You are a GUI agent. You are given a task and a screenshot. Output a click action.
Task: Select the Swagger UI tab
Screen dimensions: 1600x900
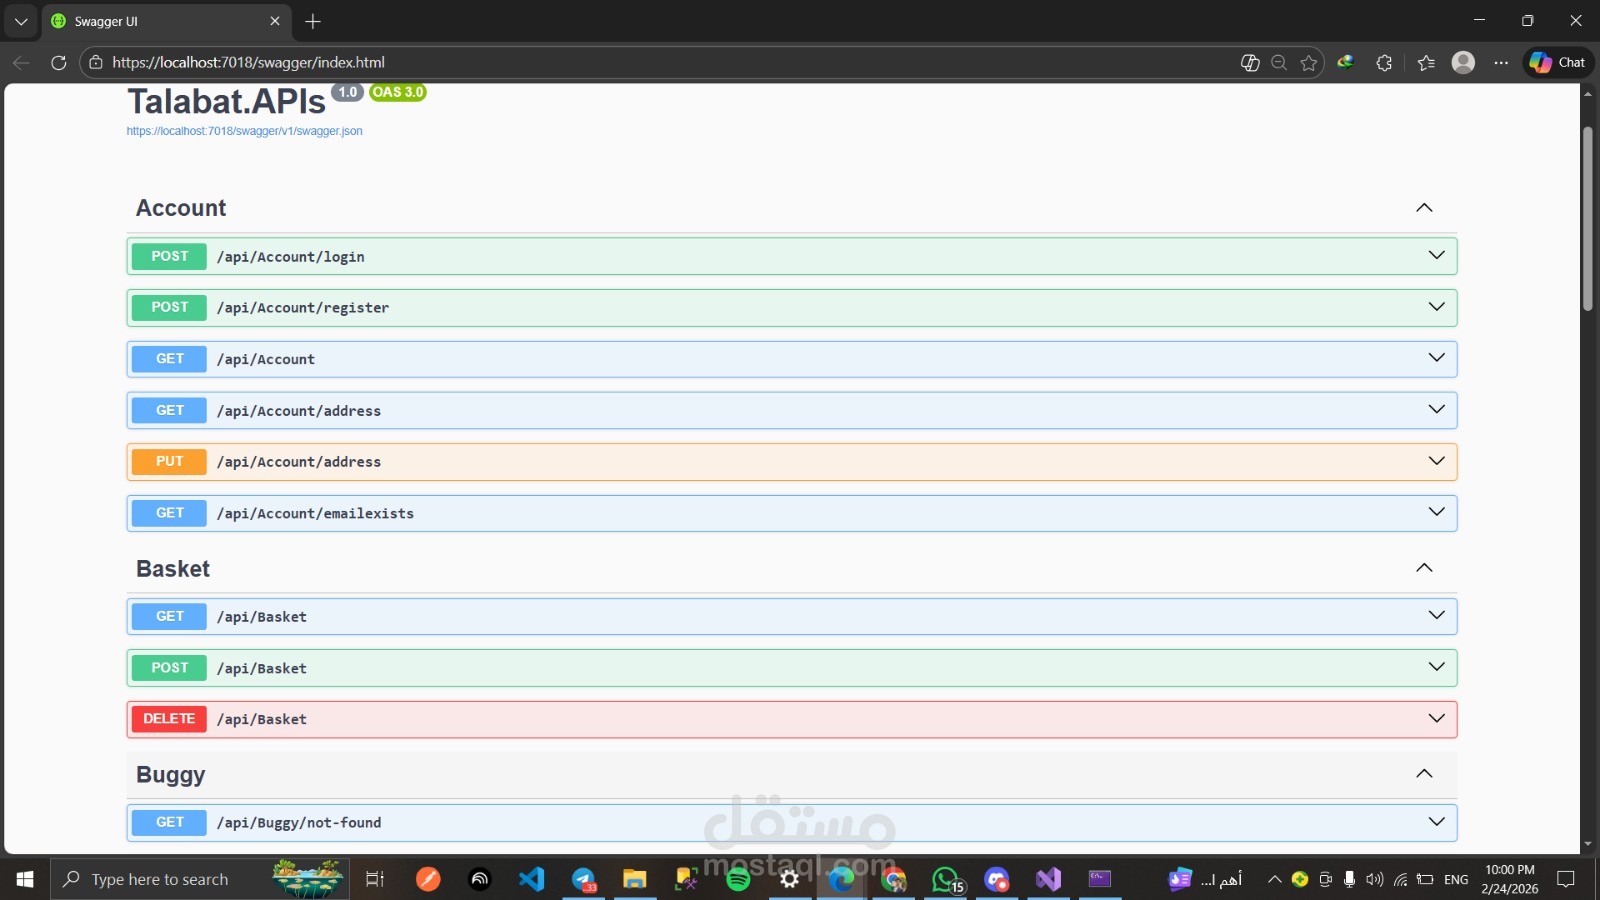166,21
